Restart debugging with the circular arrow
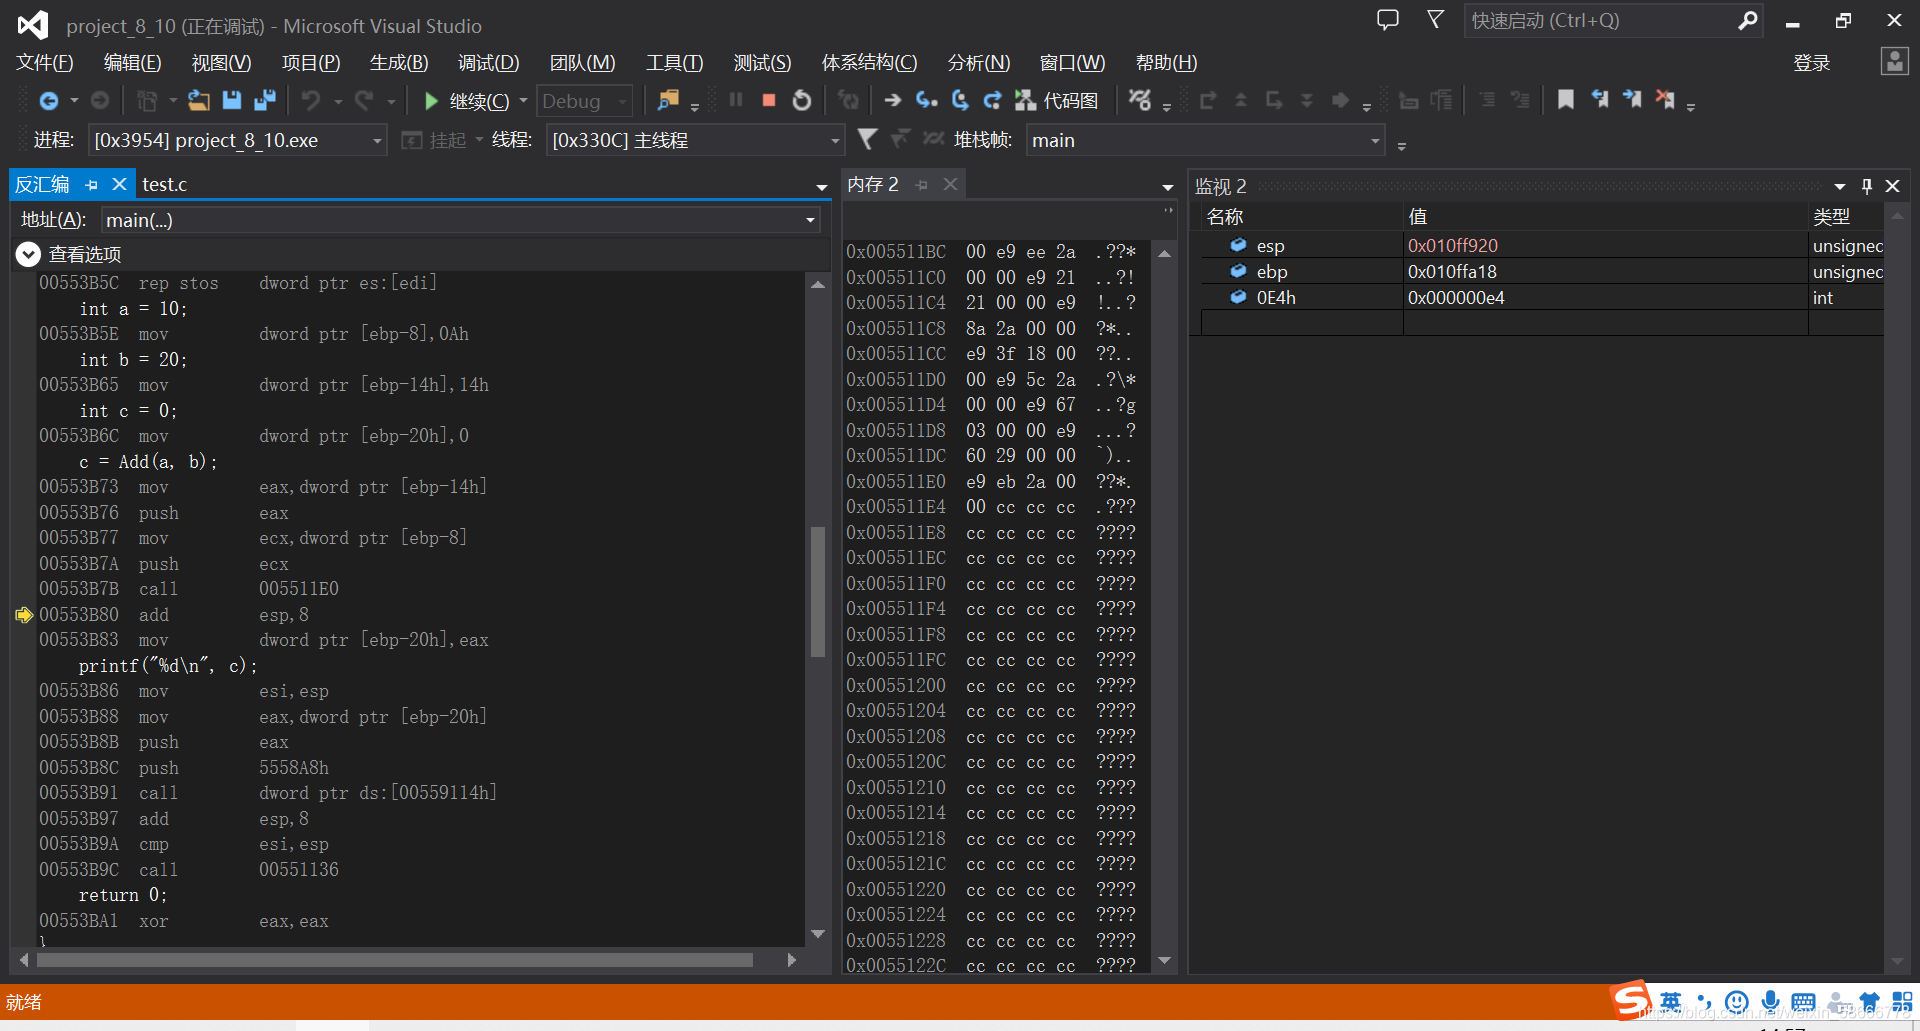 click(x=802, y=101)
